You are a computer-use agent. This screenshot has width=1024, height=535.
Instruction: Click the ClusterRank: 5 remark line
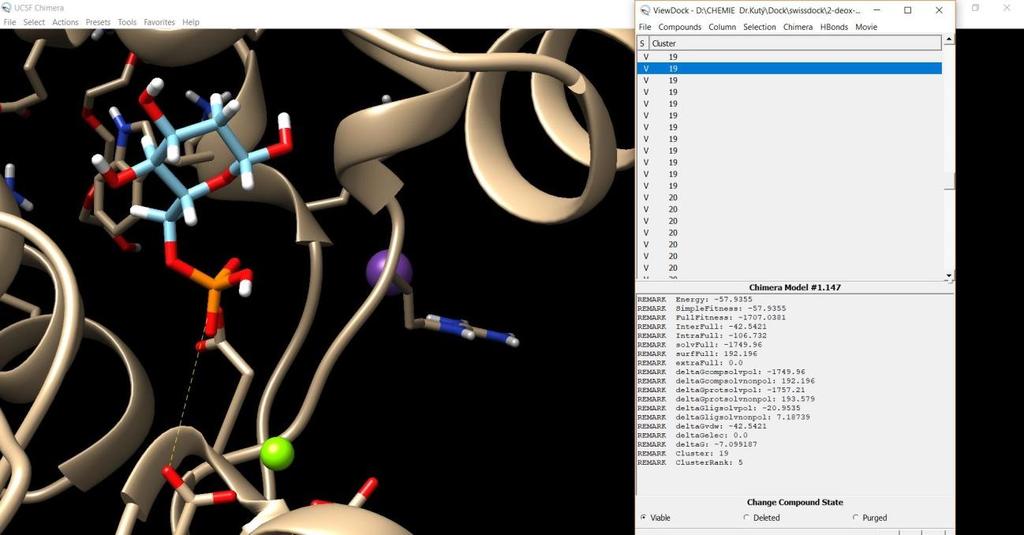click(690, 462)
